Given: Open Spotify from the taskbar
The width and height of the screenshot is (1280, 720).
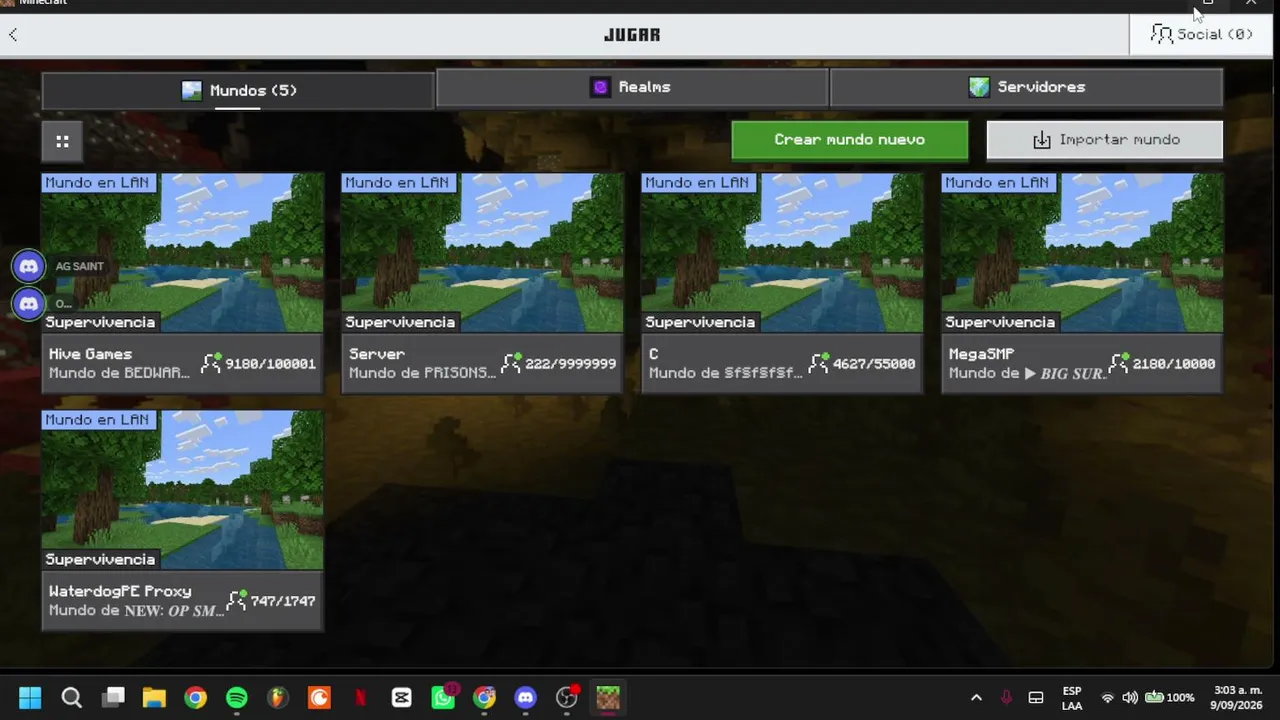Looking at the screenshot, I should [x=237, y=697].
